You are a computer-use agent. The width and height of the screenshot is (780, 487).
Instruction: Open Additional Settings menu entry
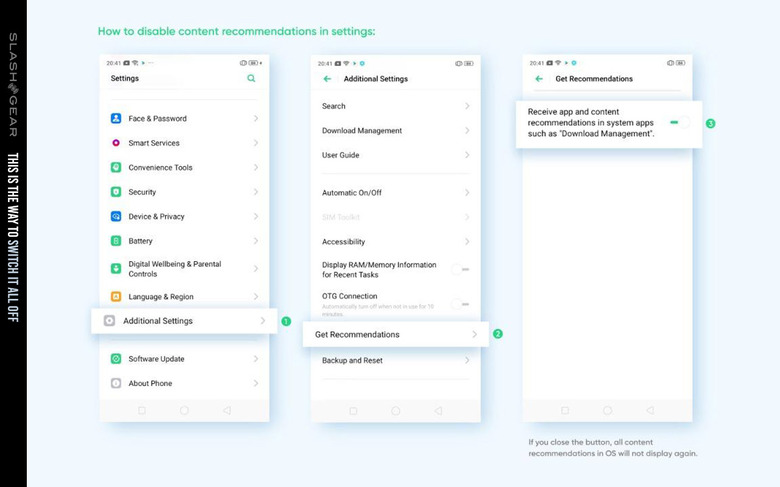184,321
